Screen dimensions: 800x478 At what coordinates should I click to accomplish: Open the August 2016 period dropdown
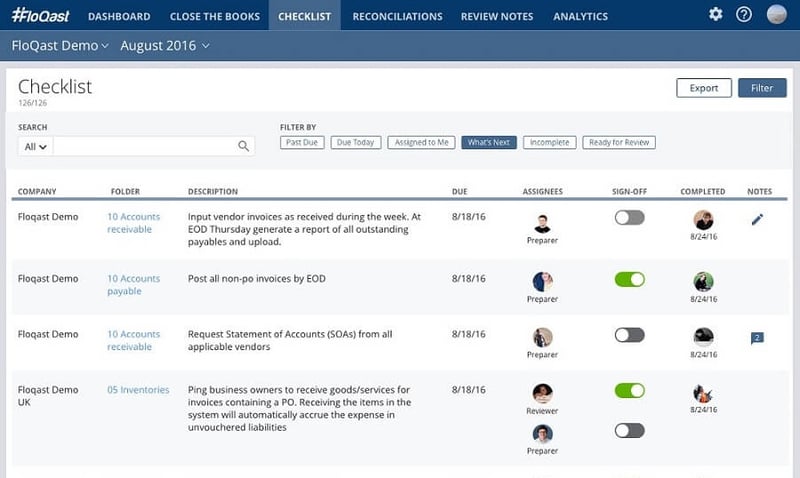164,46
